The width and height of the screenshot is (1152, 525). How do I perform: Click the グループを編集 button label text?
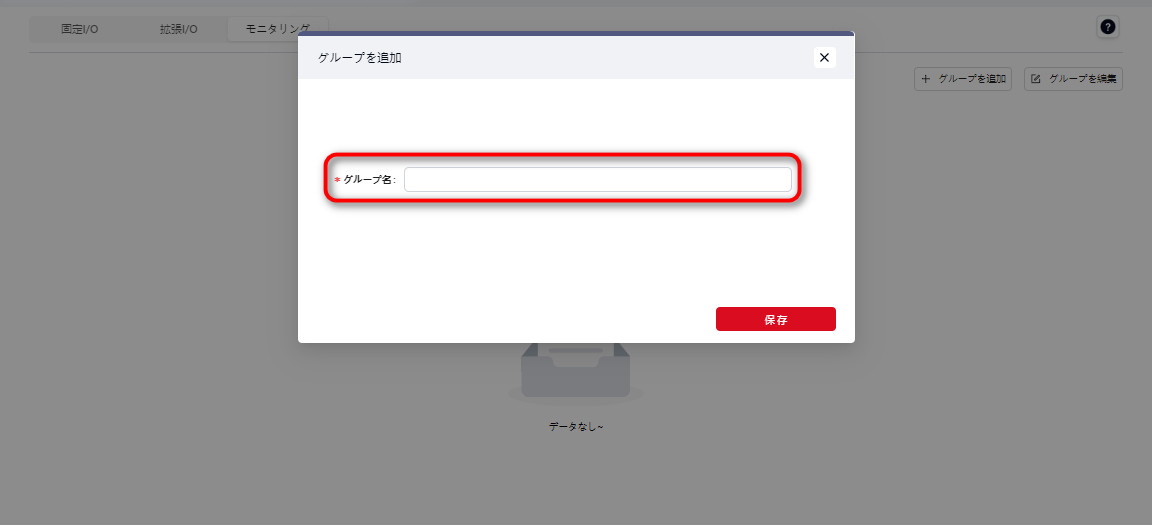pos(1082,79)
